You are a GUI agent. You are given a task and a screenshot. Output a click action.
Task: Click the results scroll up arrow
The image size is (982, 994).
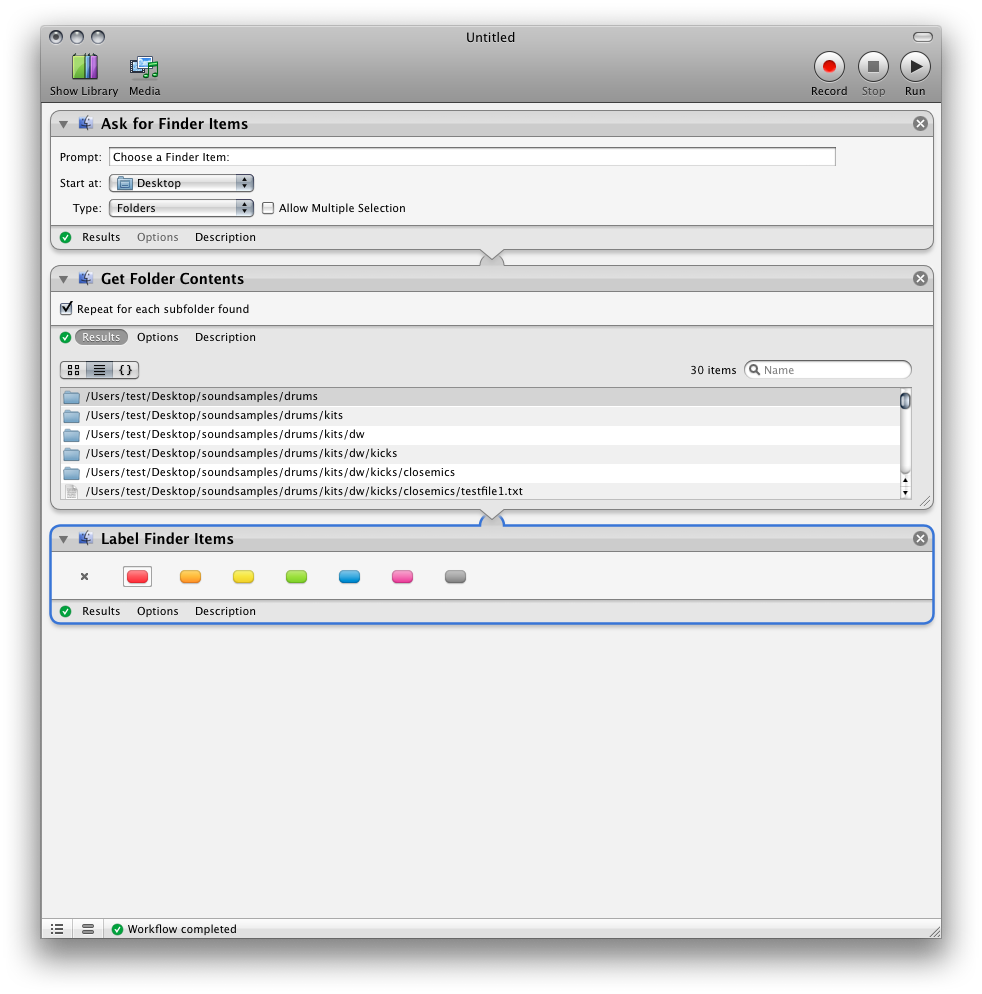click(905, 481)
